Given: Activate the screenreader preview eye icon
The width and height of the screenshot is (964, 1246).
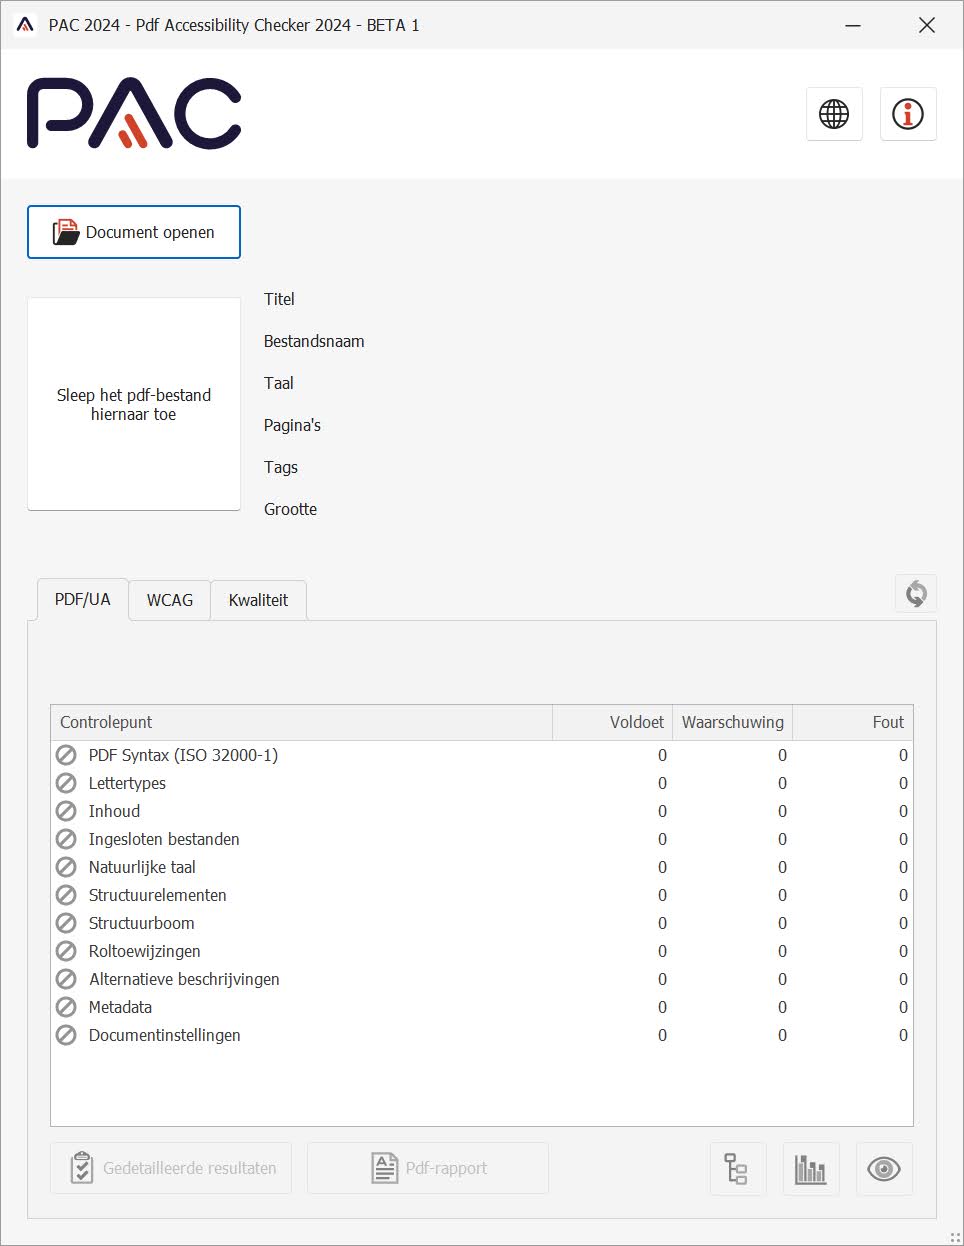Looking at the screenshot, I should point(884,1168).
